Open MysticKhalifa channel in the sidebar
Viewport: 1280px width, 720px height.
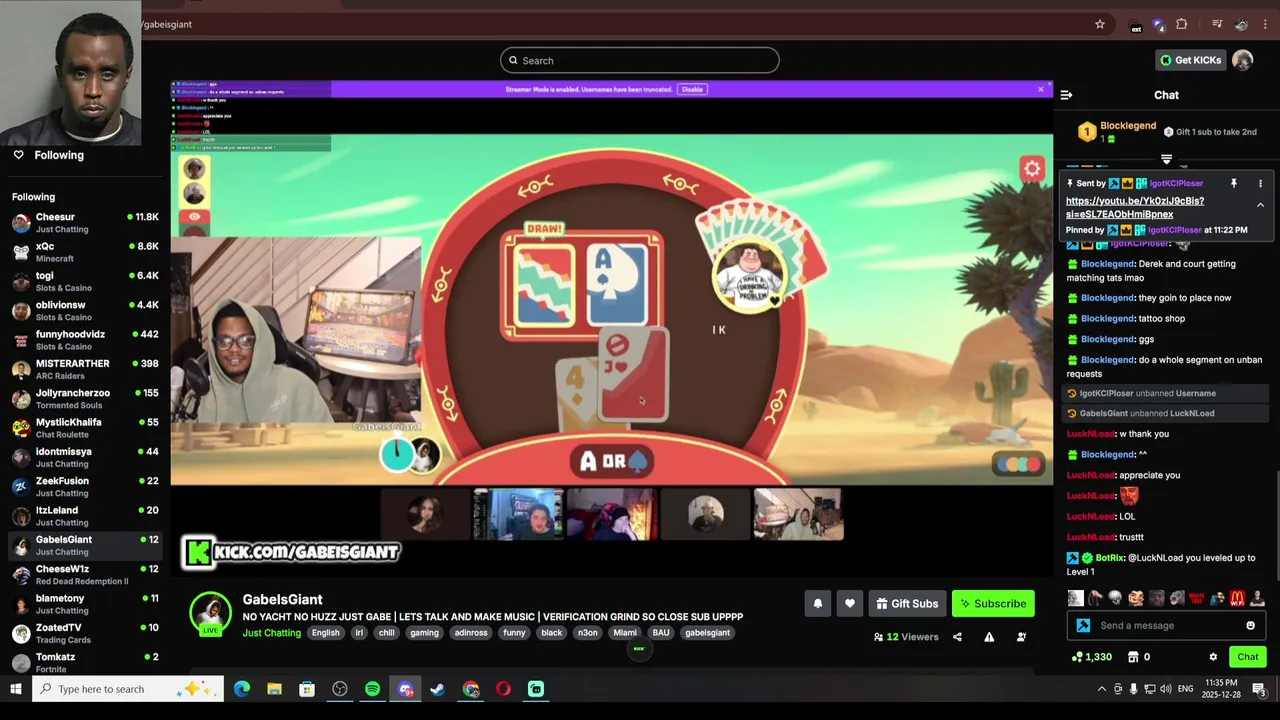pyautogui.click(x=85, y=428)
